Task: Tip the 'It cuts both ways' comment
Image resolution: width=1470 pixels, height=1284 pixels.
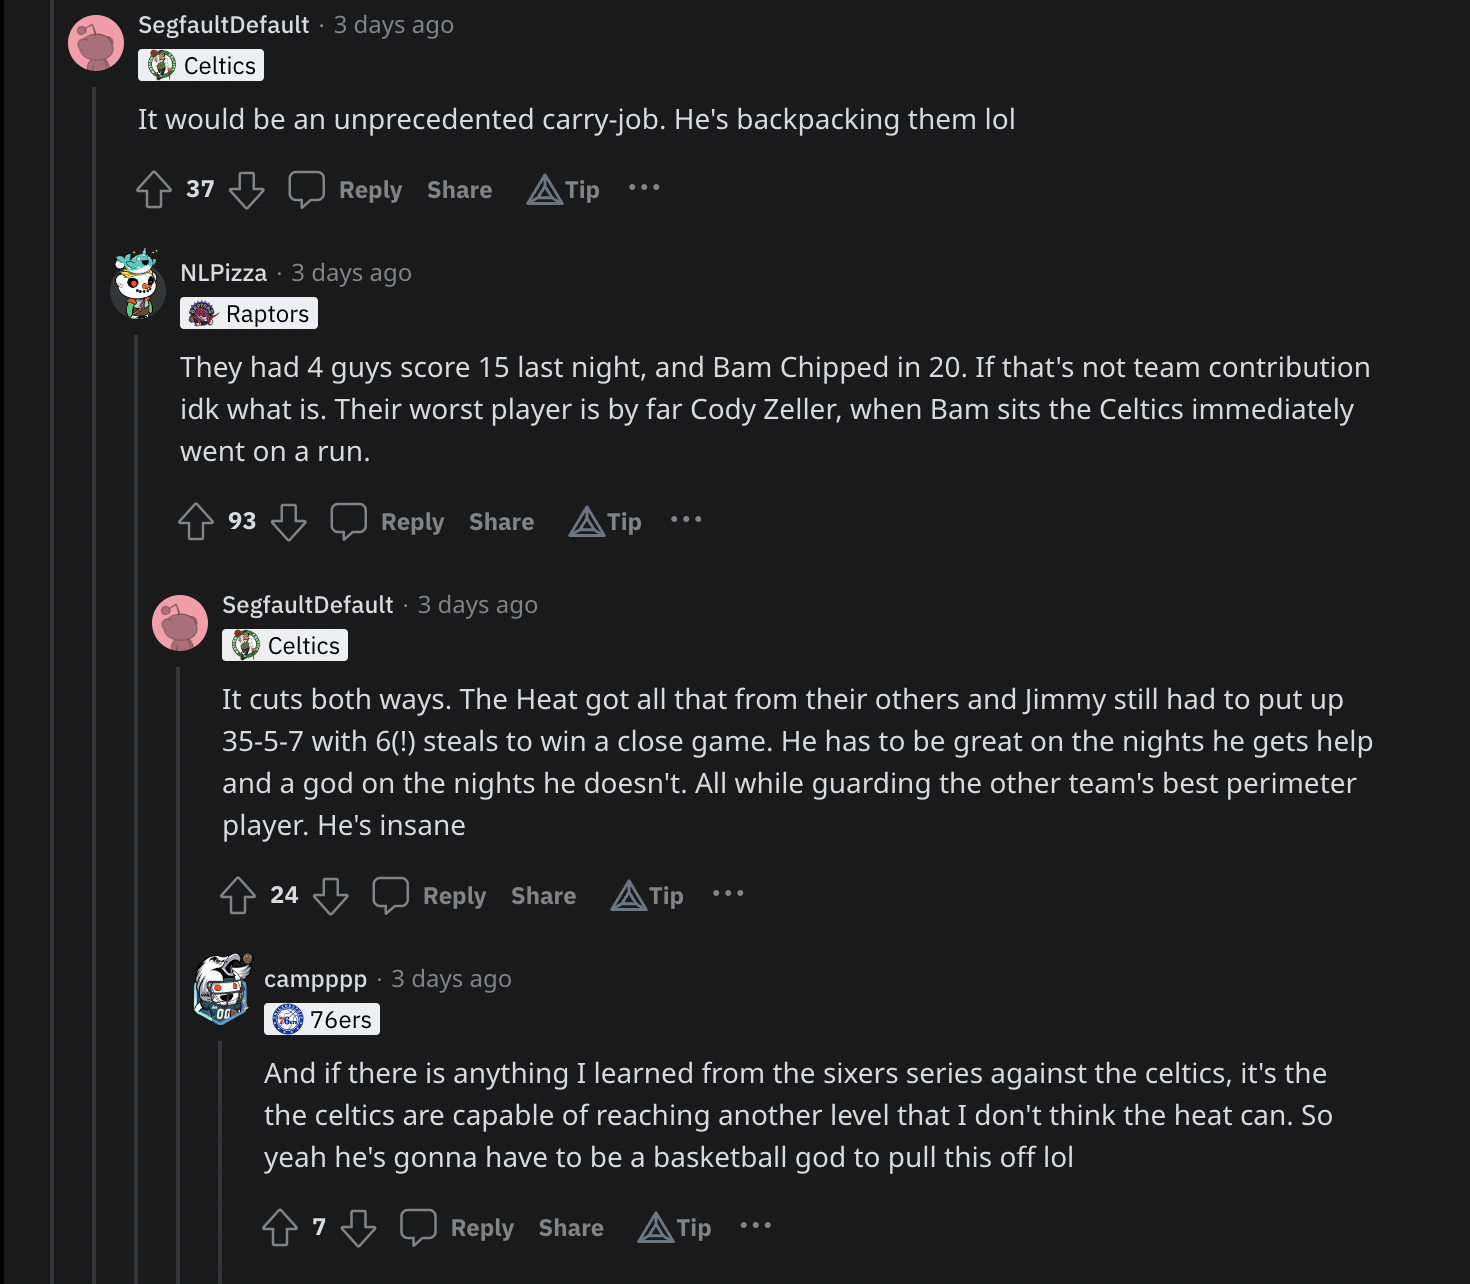Action: click(x=648, y=895)
